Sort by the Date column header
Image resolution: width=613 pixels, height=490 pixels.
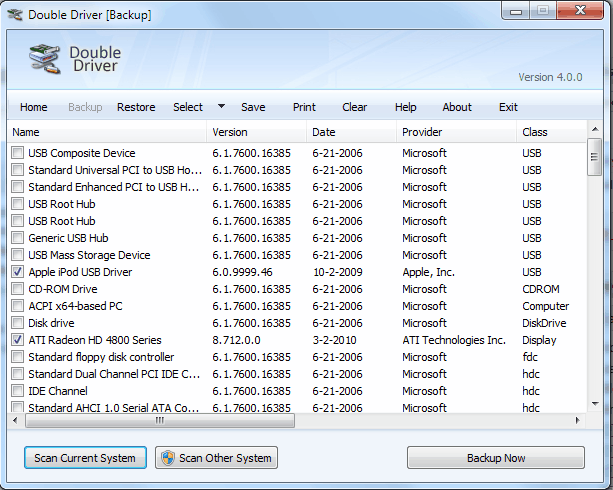pos(351,132)
